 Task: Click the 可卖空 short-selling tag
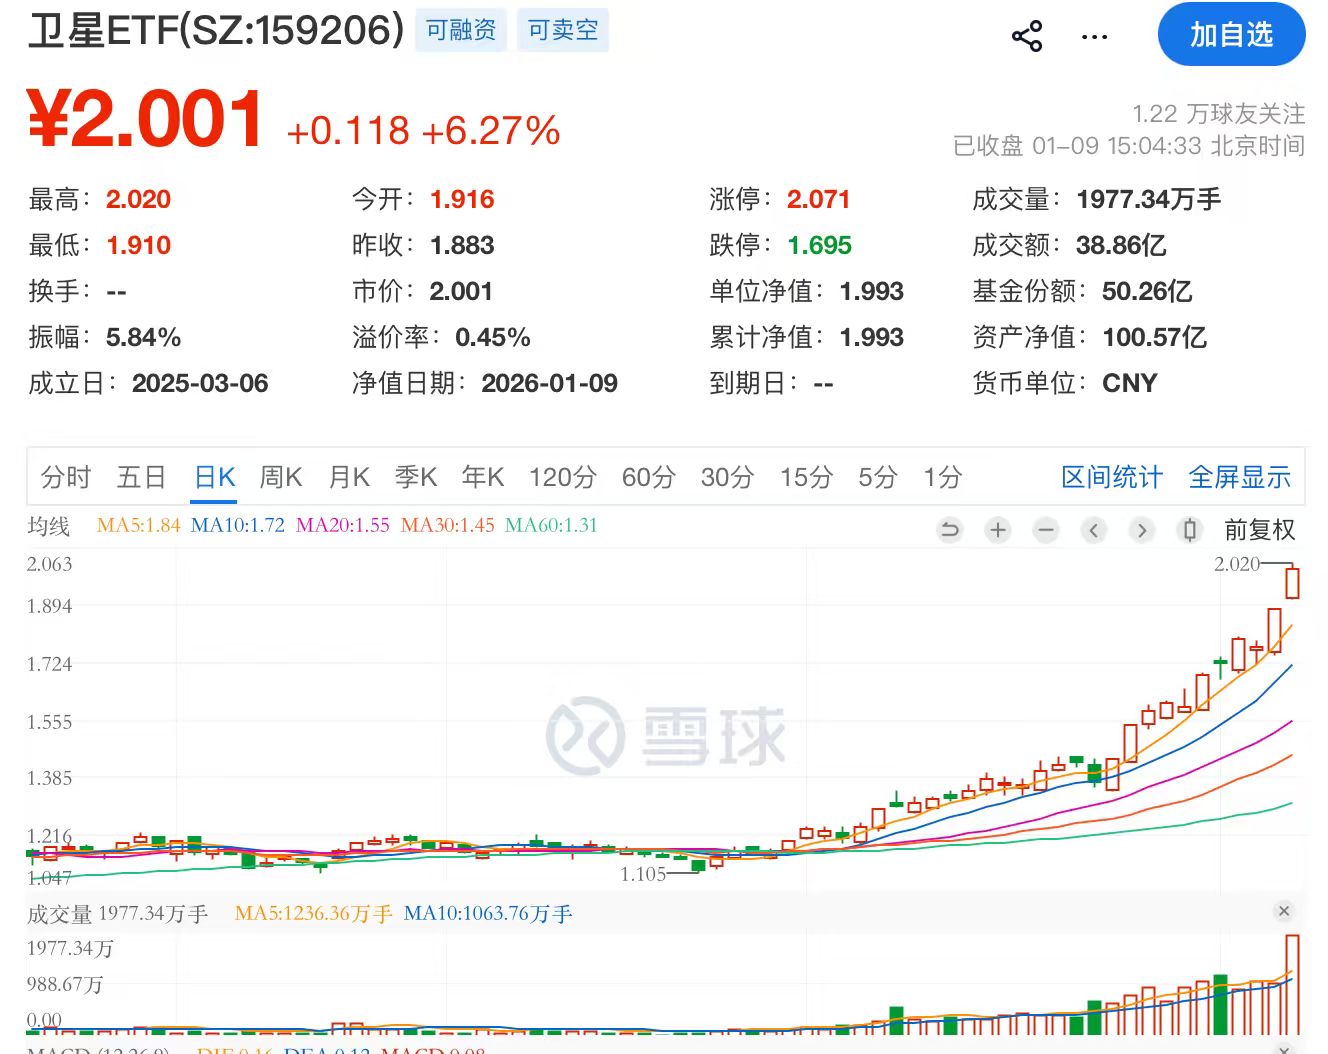click(x=563, y=31)
